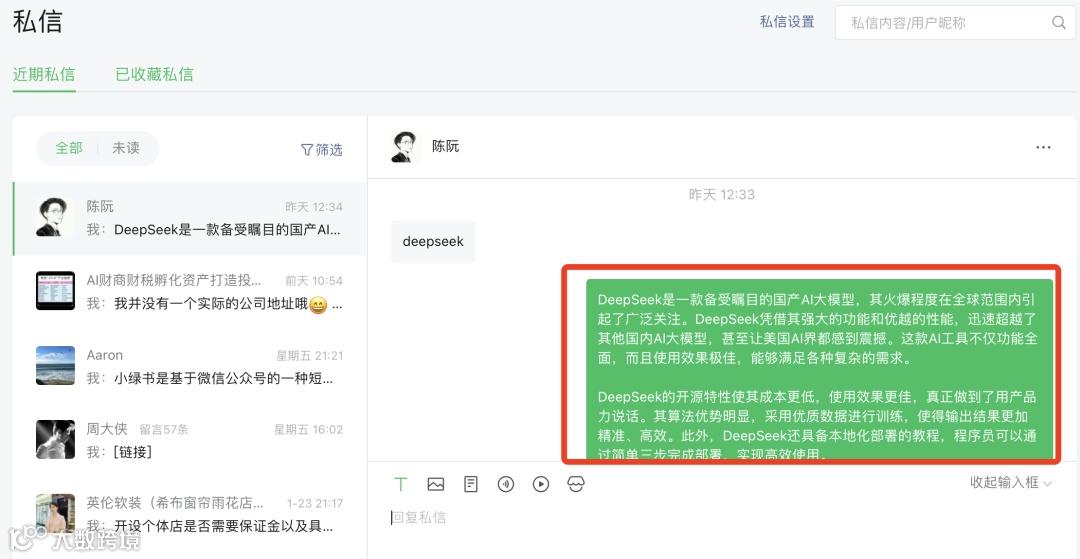This screenshot has width=1080, height=559.
Task: Focus the 回复私信 reply field
Action: [722, 518]
